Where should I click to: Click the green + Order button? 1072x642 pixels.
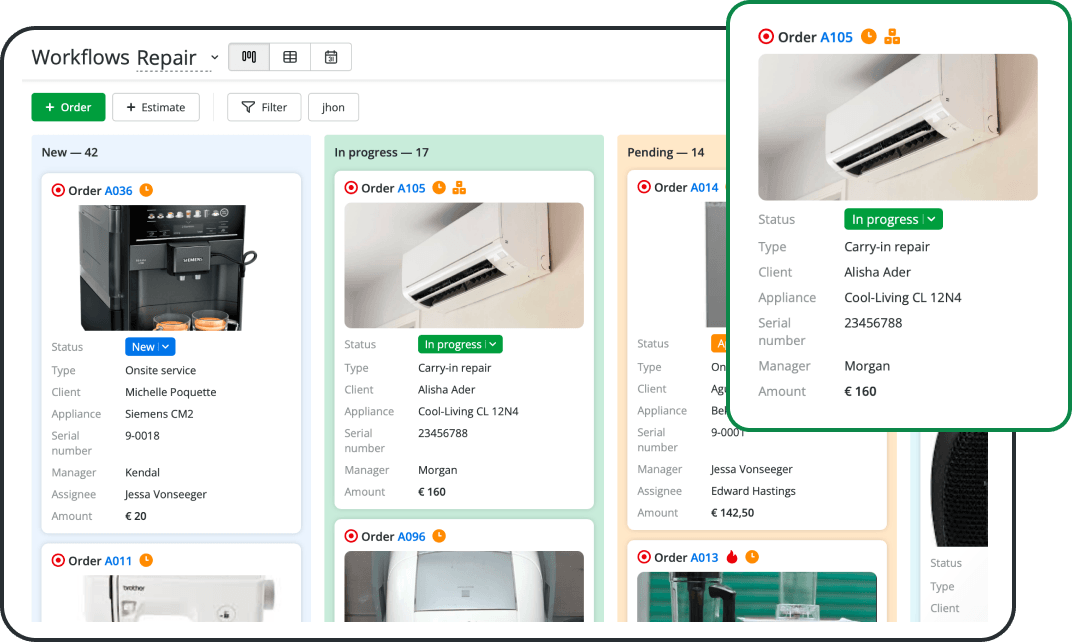[68, 107]
